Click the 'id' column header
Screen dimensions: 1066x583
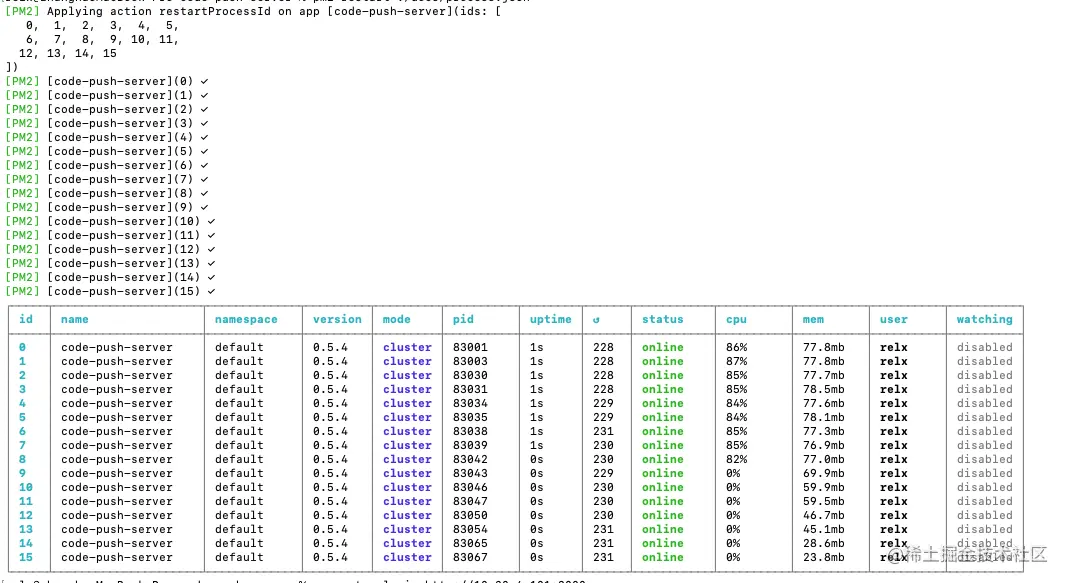[26, 319]
